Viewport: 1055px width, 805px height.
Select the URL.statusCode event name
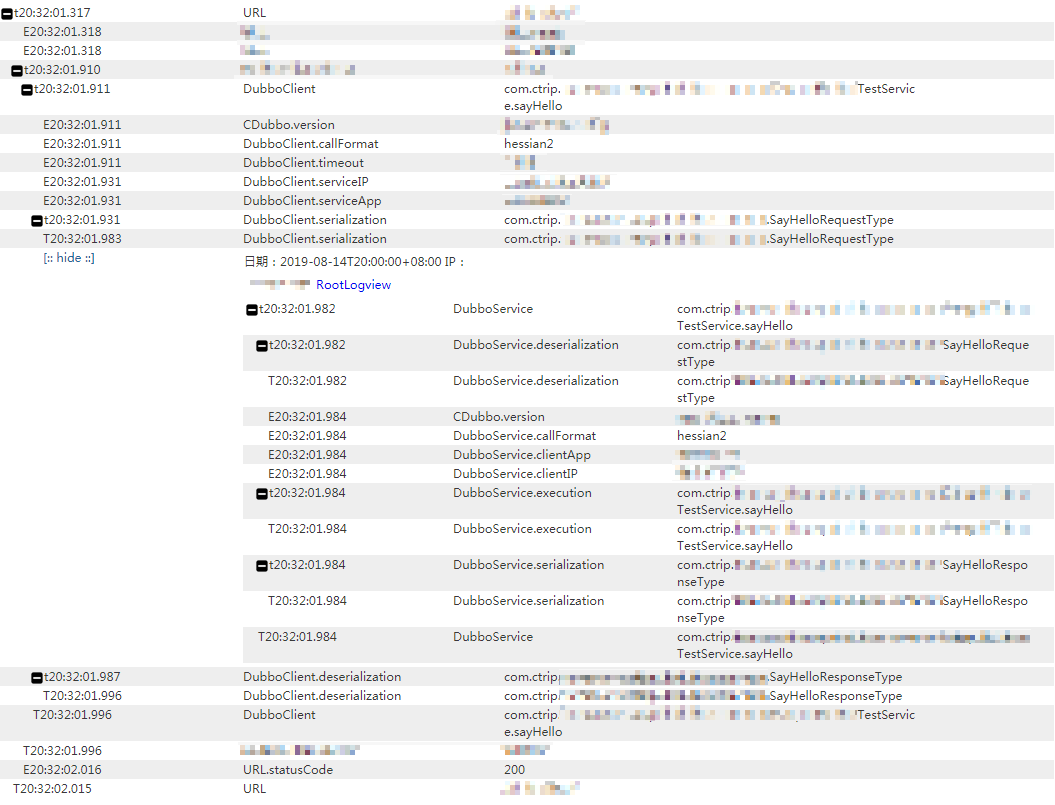click(x=287, y=769)
